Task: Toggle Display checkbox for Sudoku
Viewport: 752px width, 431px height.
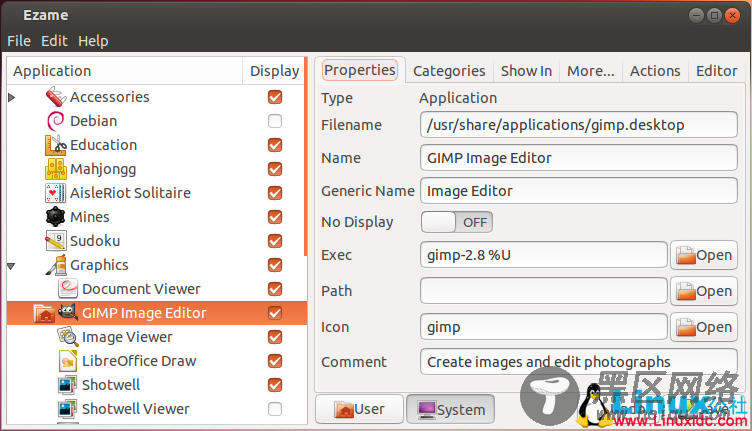Action: 275,241
